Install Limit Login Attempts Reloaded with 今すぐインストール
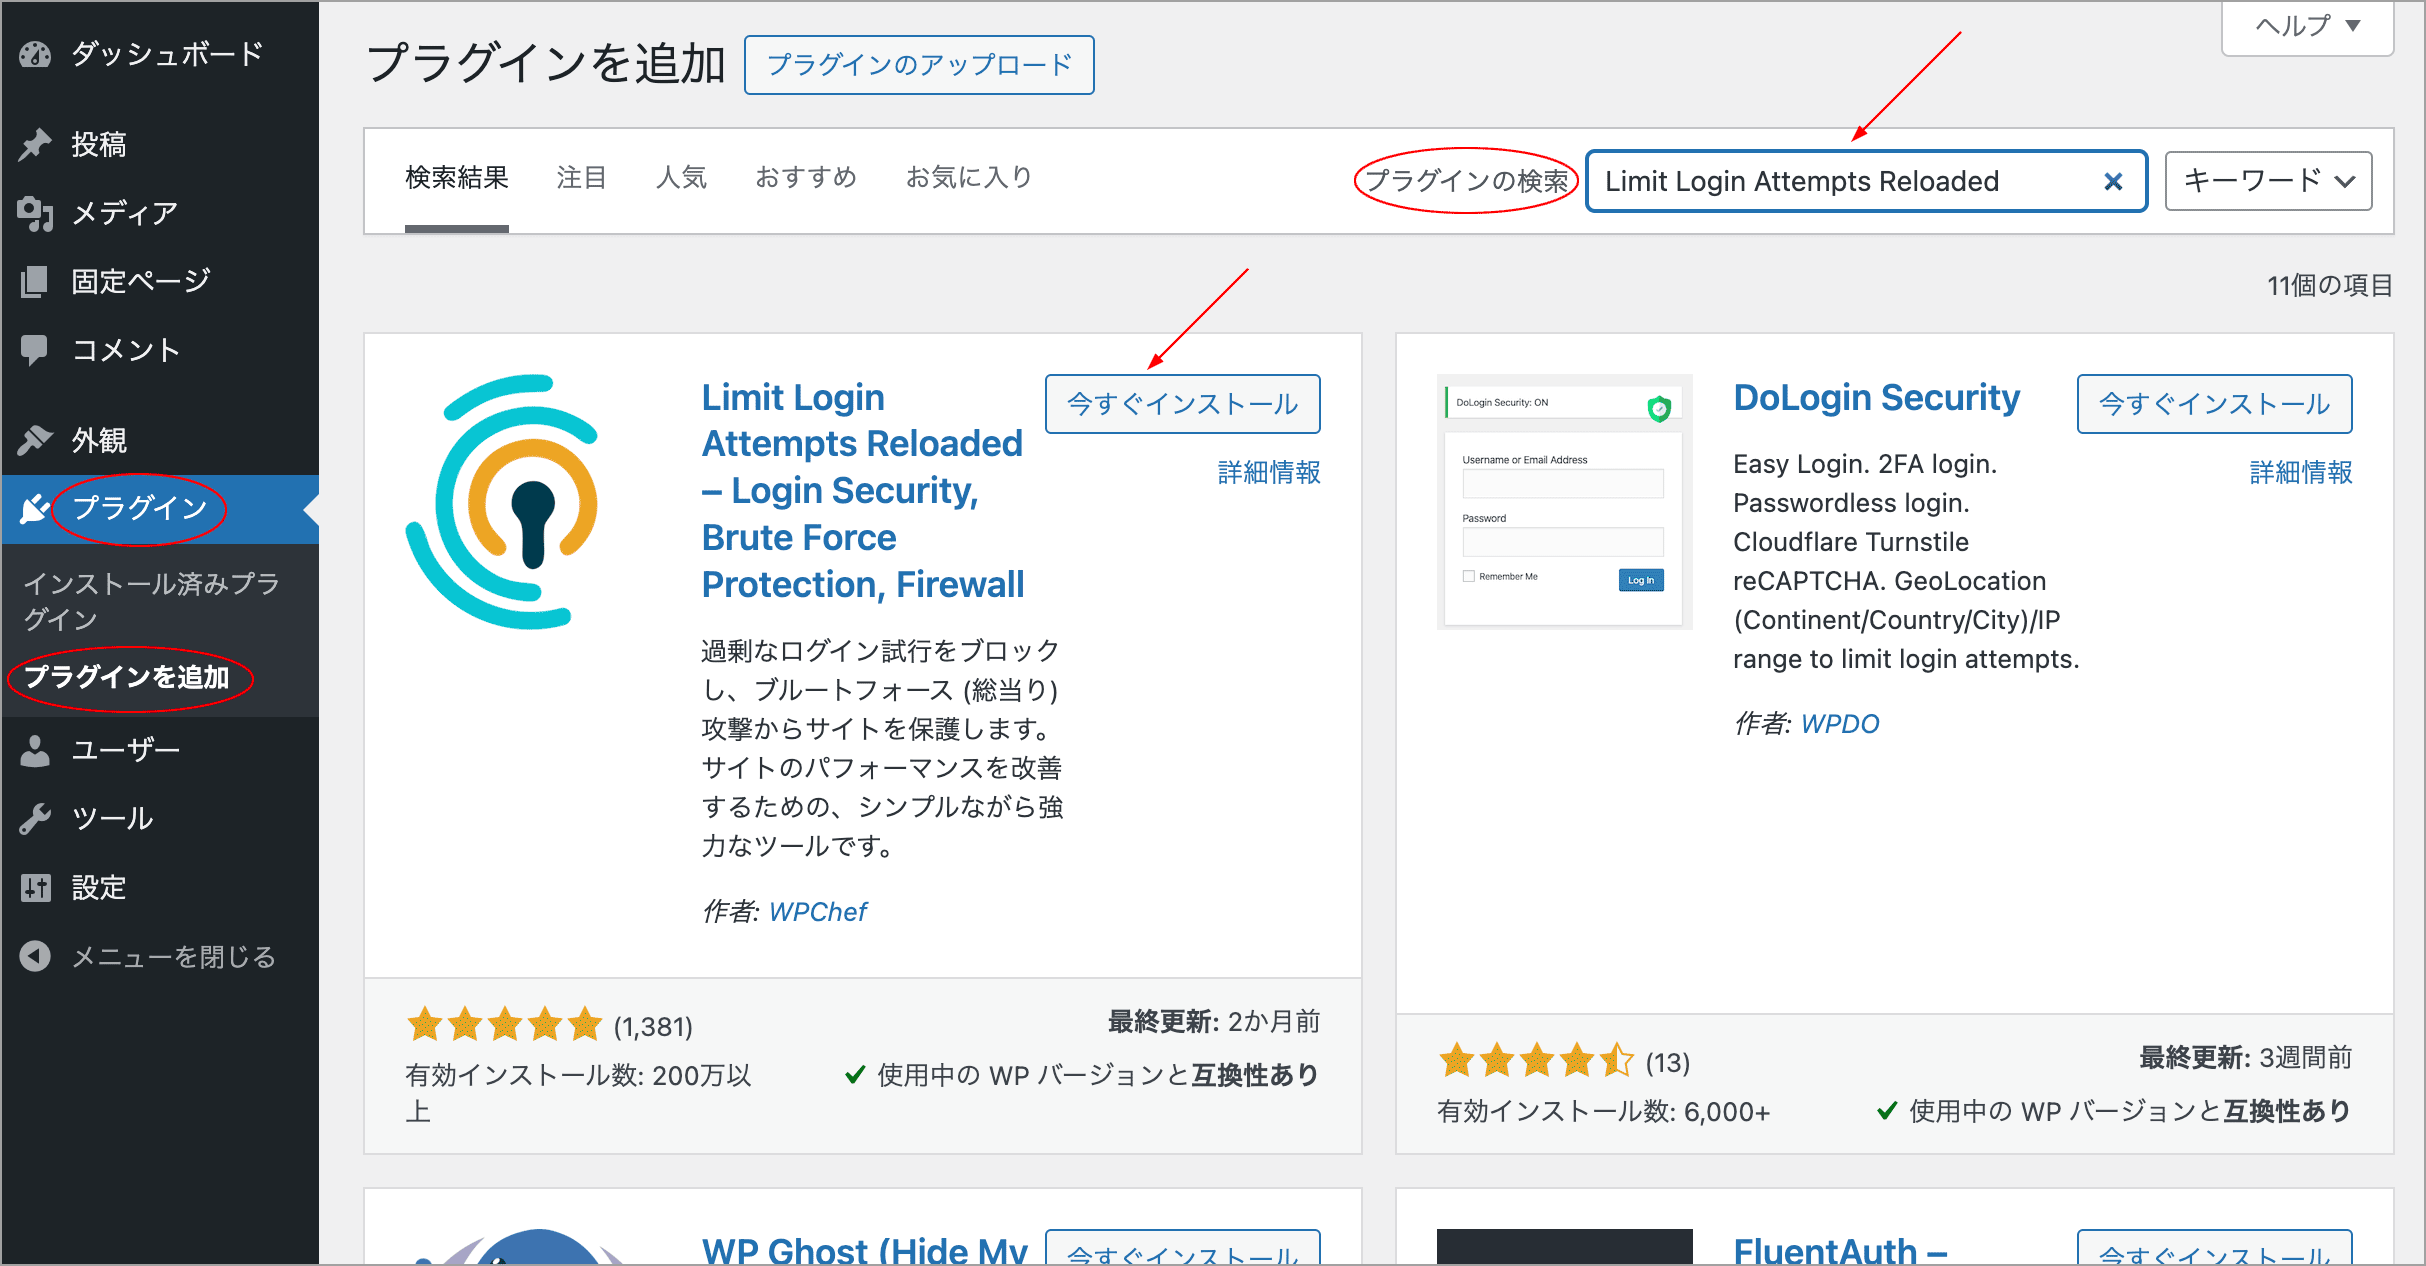 (x=1183, y=404)
